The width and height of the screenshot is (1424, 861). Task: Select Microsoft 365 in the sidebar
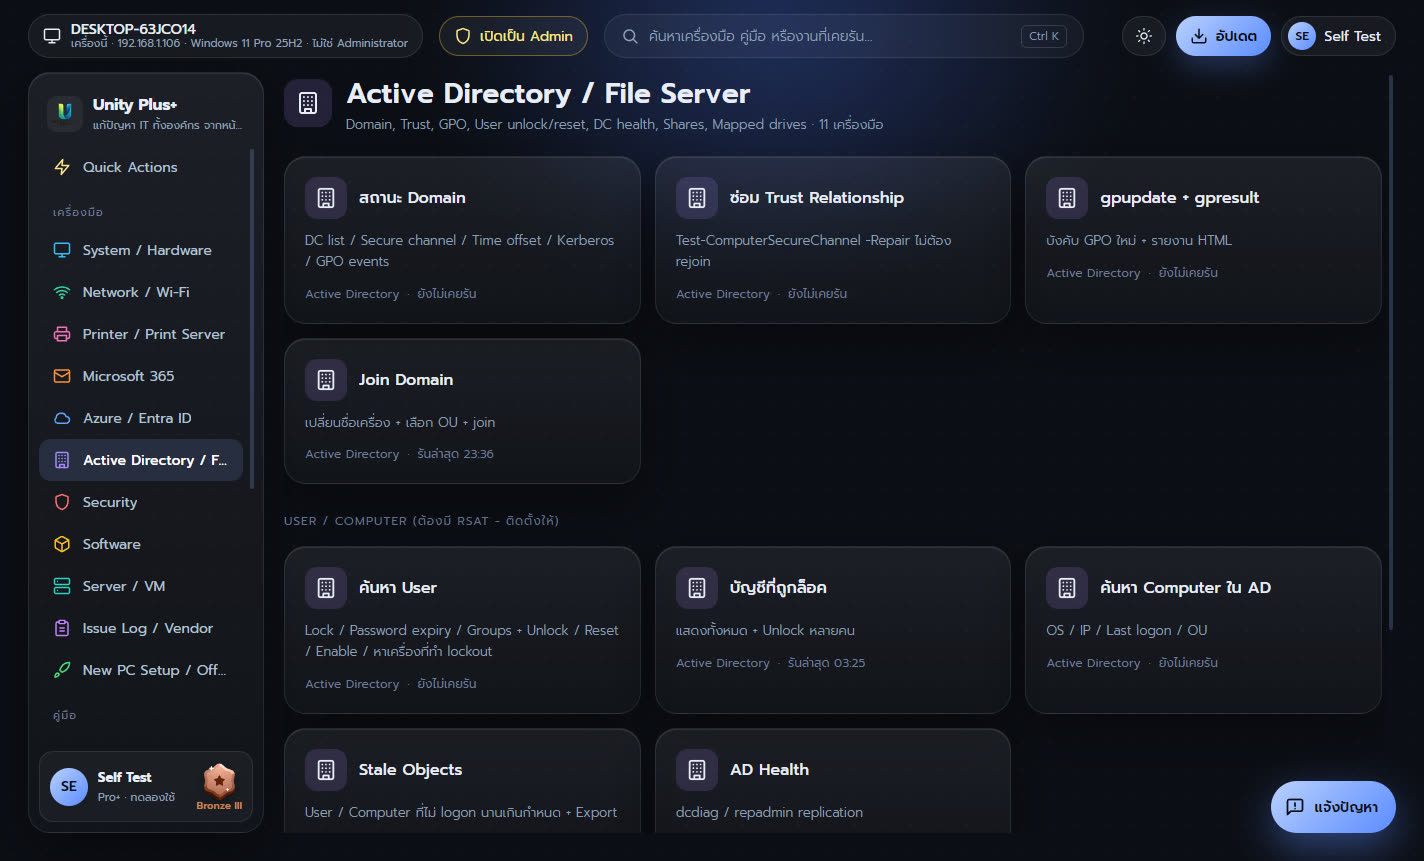click(141, 376)
